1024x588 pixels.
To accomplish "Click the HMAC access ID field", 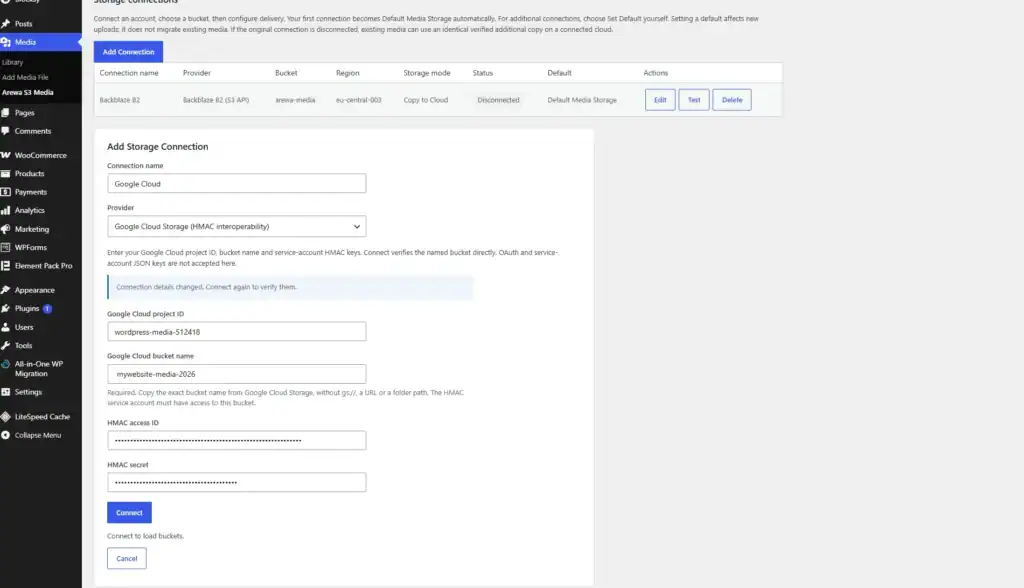I will pyautogui.click(x=236, y=440).
